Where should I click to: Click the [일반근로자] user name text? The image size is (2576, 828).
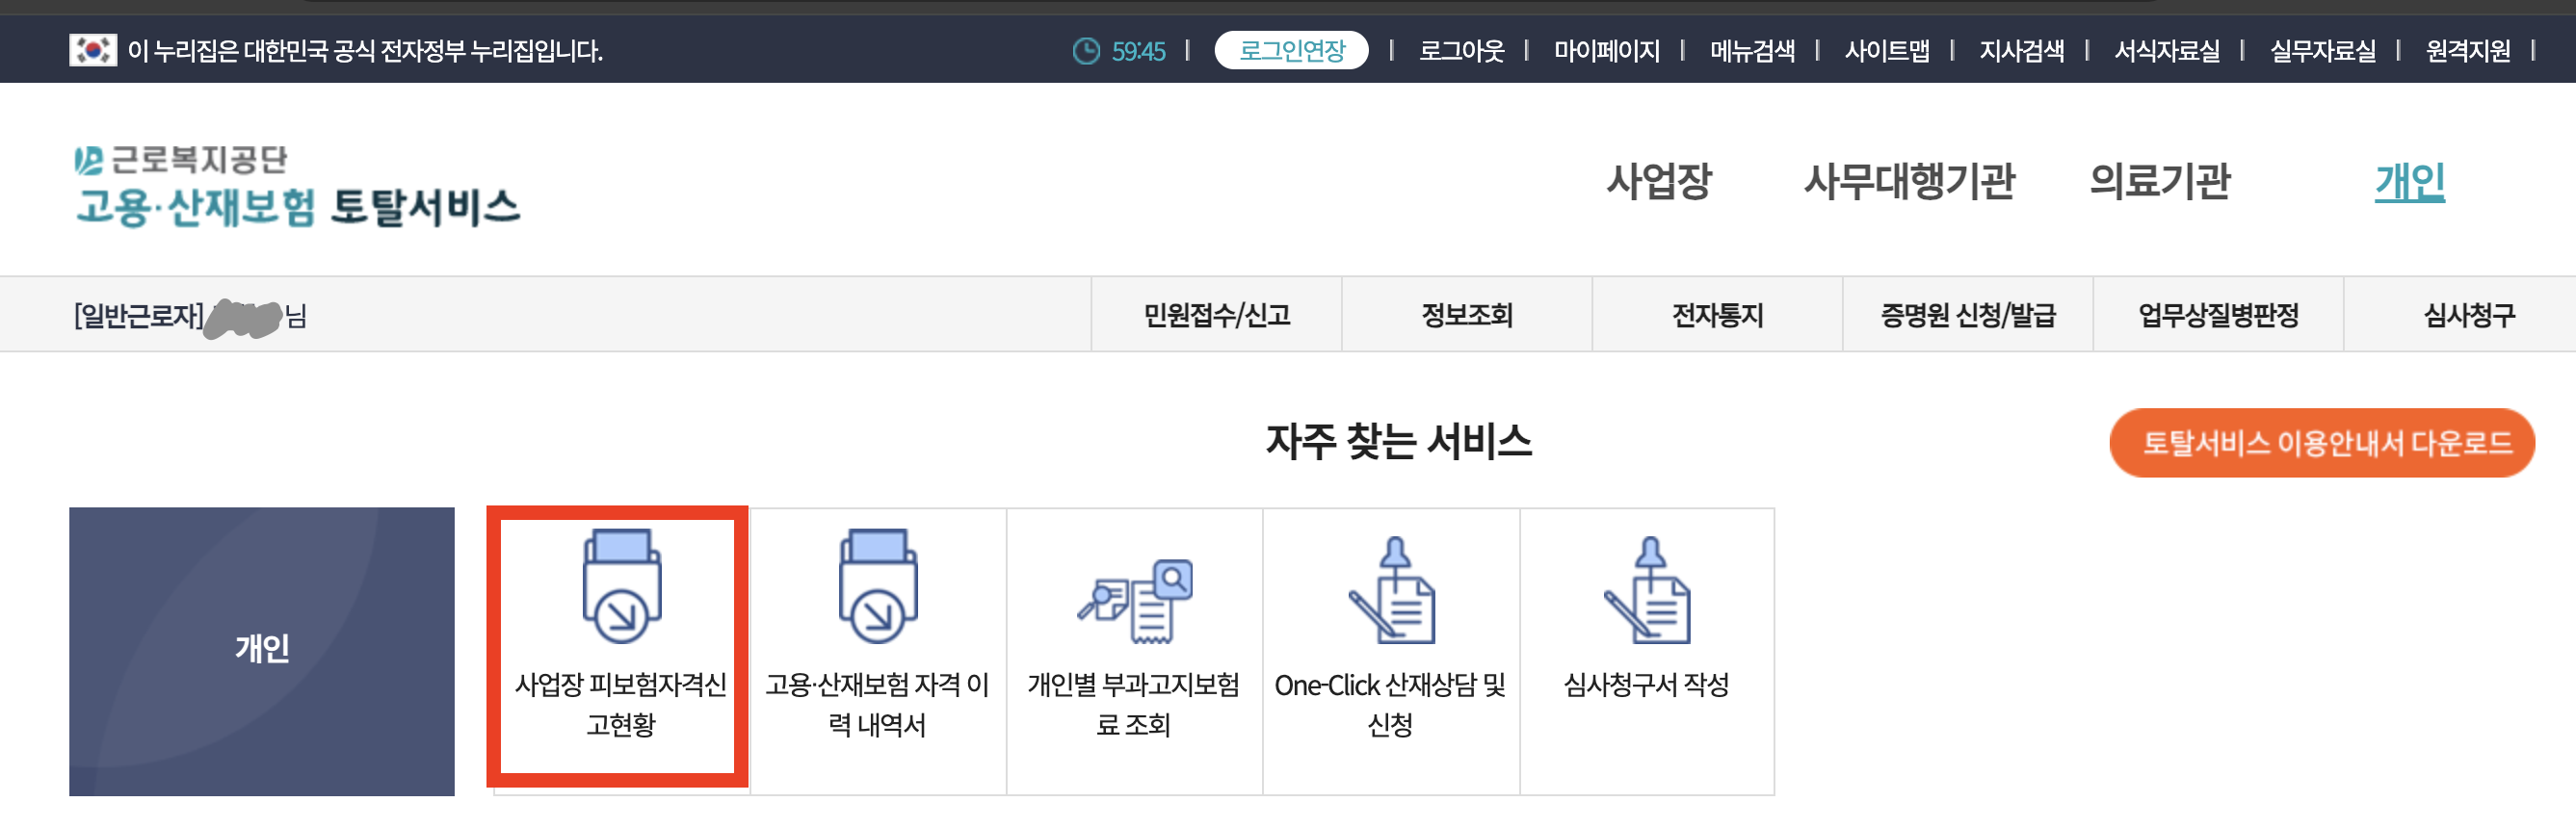point(190,316)
